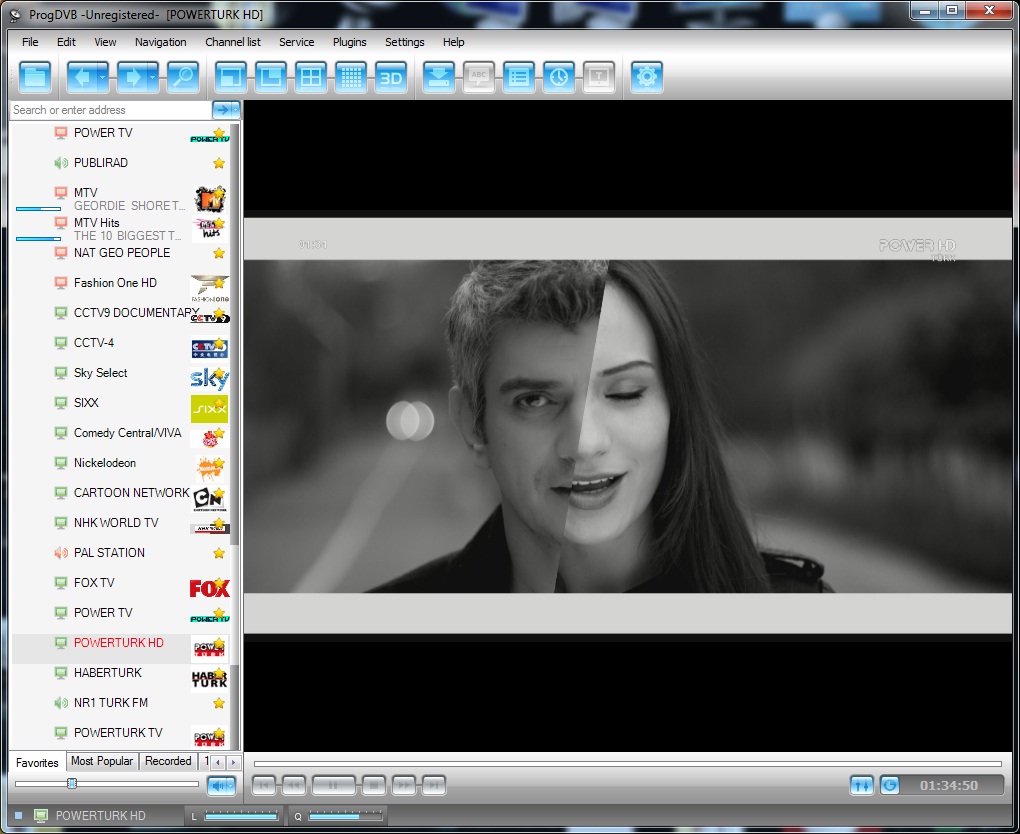Click the skip-to-previous playback button
This screenshot has height=834, width=1020.
coord(263,785)
